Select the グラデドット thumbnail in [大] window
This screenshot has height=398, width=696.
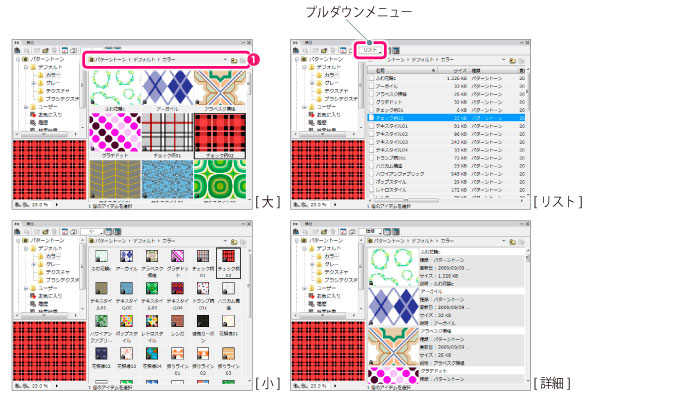(x=115, y=132)
